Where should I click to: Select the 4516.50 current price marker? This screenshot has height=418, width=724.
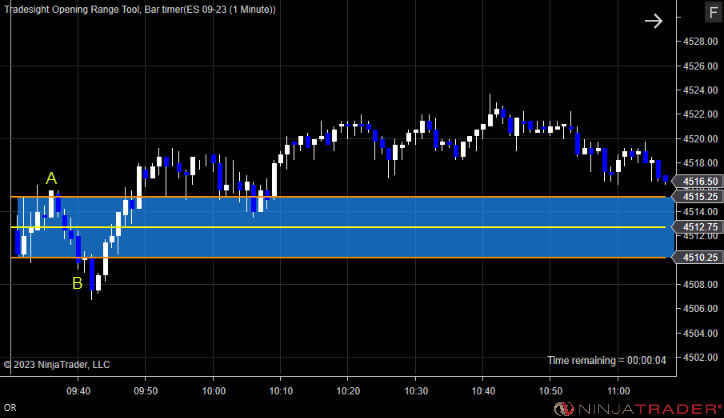pos(697,182)
